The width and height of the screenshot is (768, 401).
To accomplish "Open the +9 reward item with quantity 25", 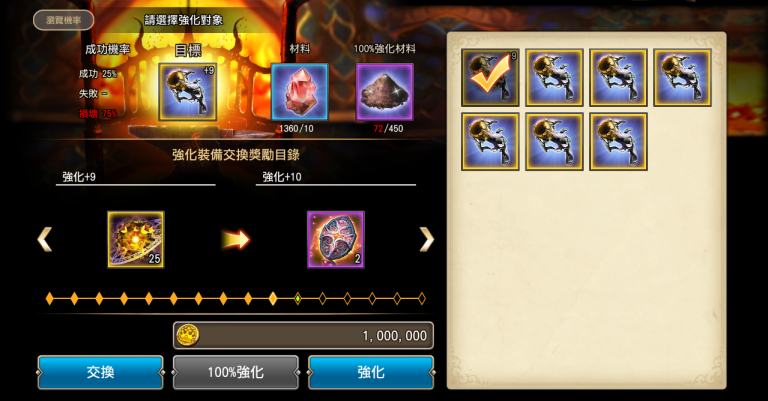I will 136,239.
